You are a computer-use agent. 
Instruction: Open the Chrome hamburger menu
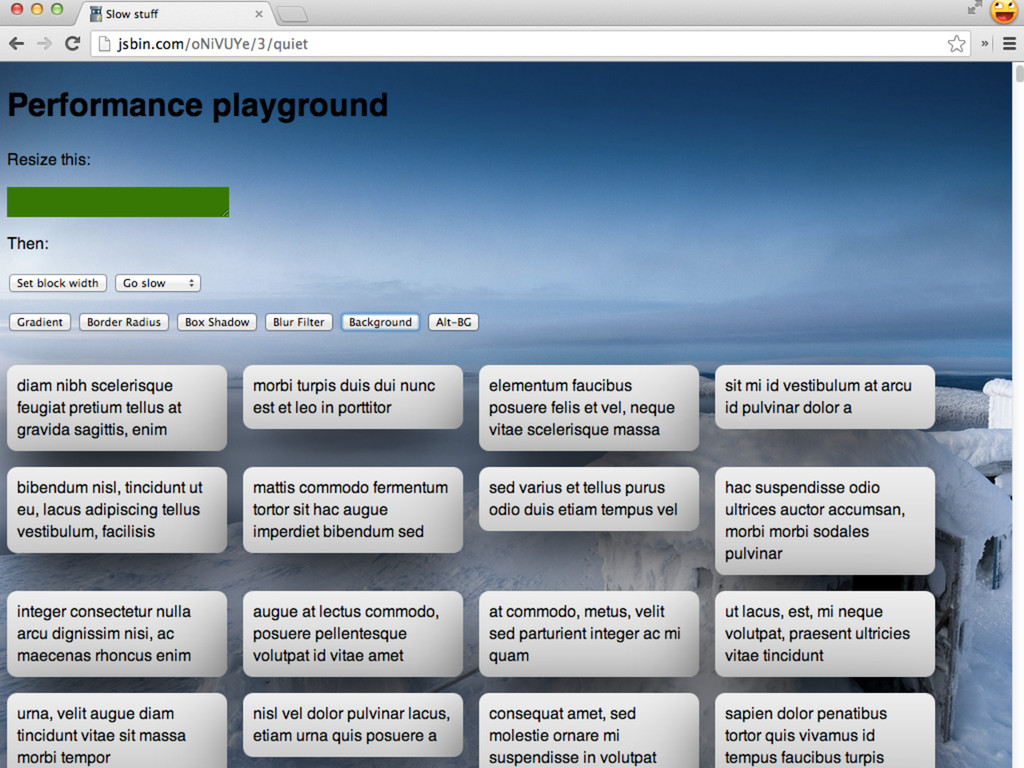1009,43
